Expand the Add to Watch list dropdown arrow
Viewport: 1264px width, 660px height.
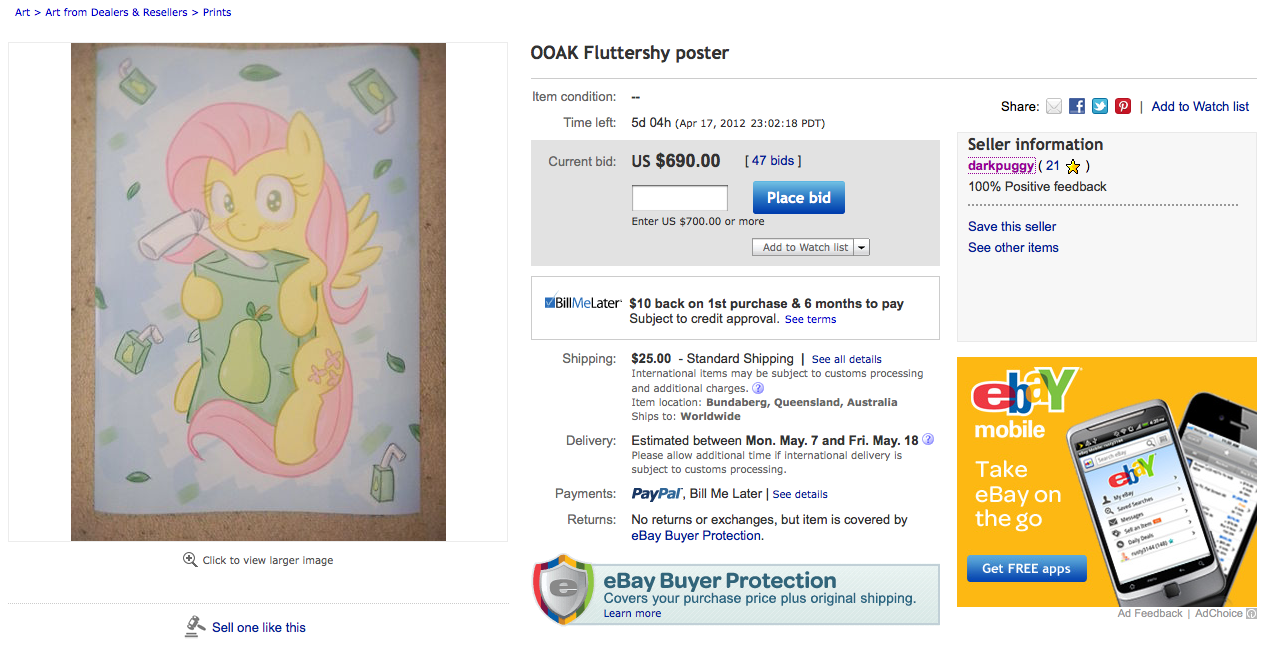(862, 247)
